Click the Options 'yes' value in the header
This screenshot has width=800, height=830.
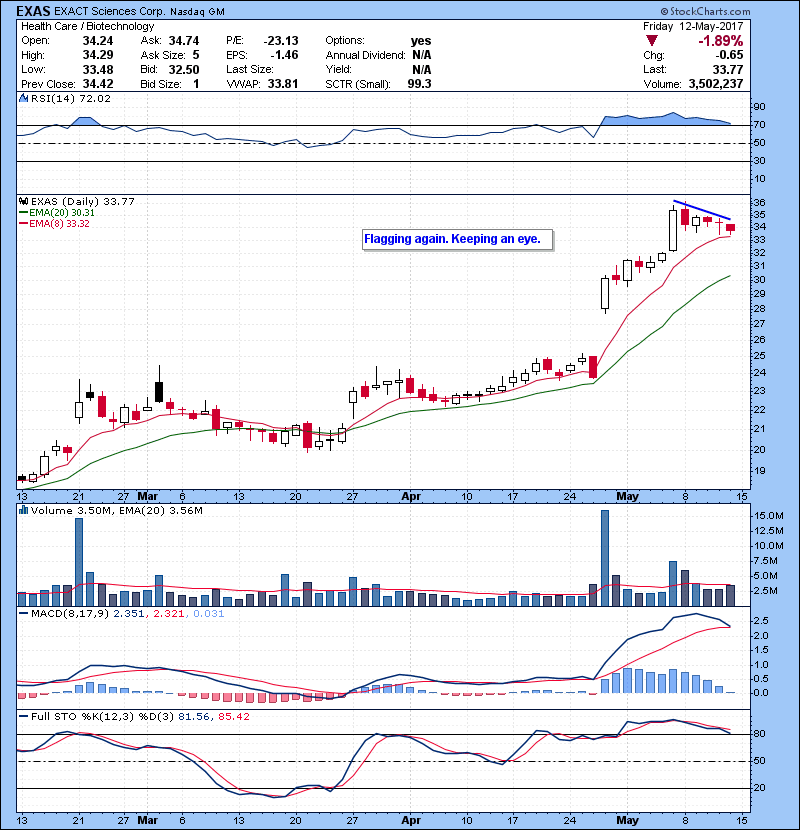tap(421, 41)
